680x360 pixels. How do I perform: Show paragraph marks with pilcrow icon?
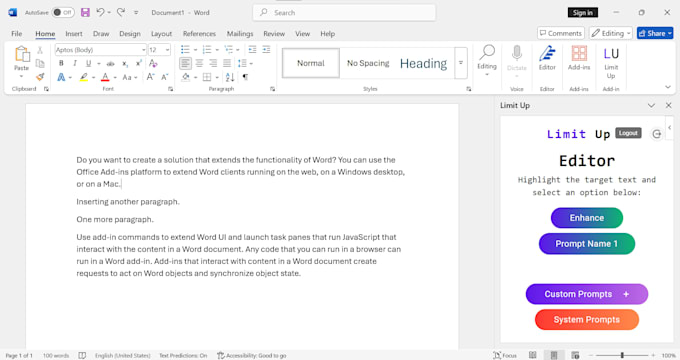245,77
